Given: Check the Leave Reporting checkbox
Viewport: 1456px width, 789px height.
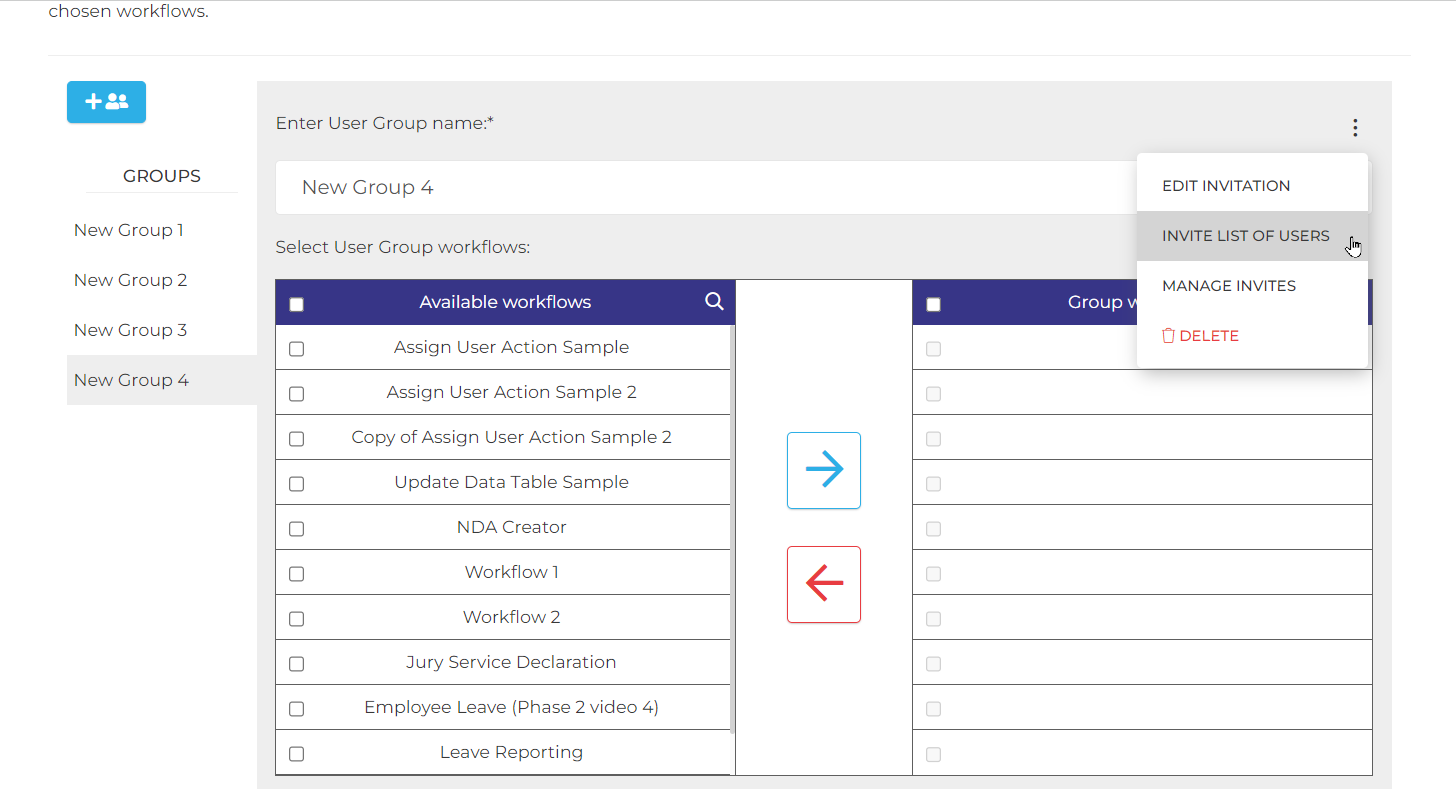Looking at the screenshot, I should (x=296, y=754).
